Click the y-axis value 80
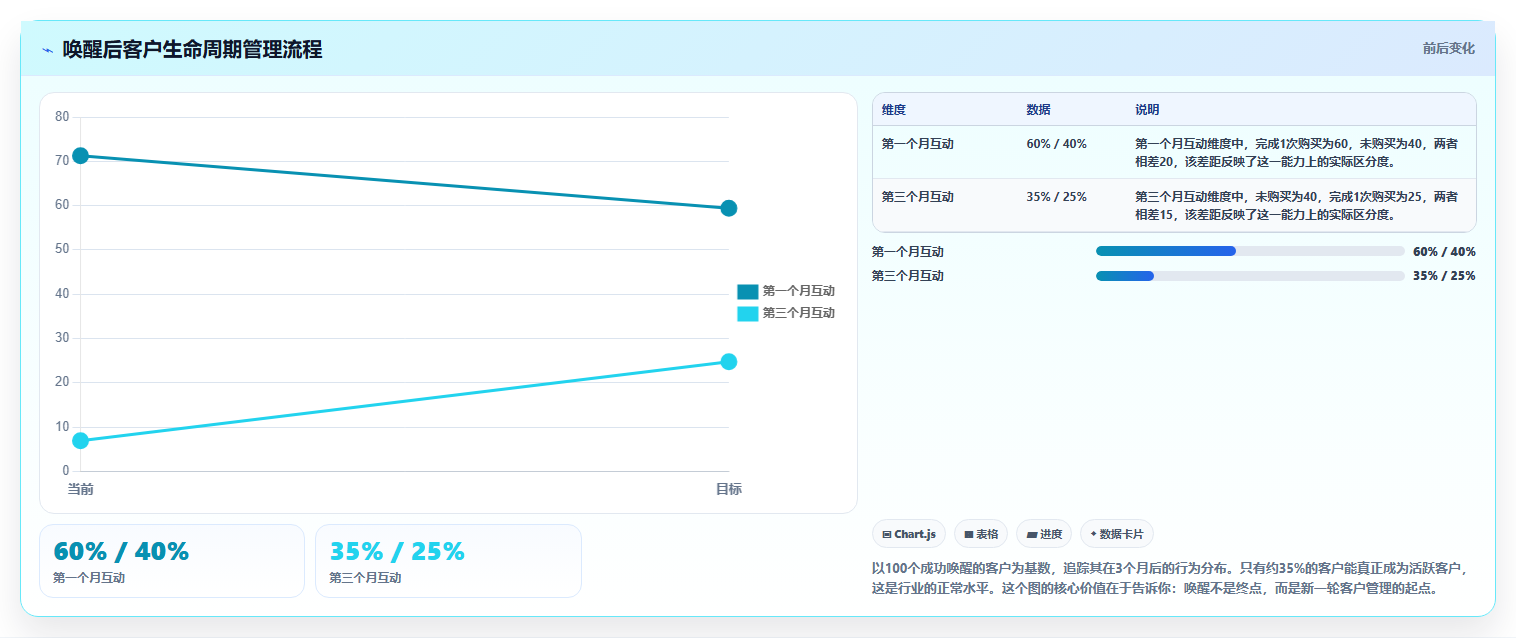1516x638 pixels. [x=62, y=117]
